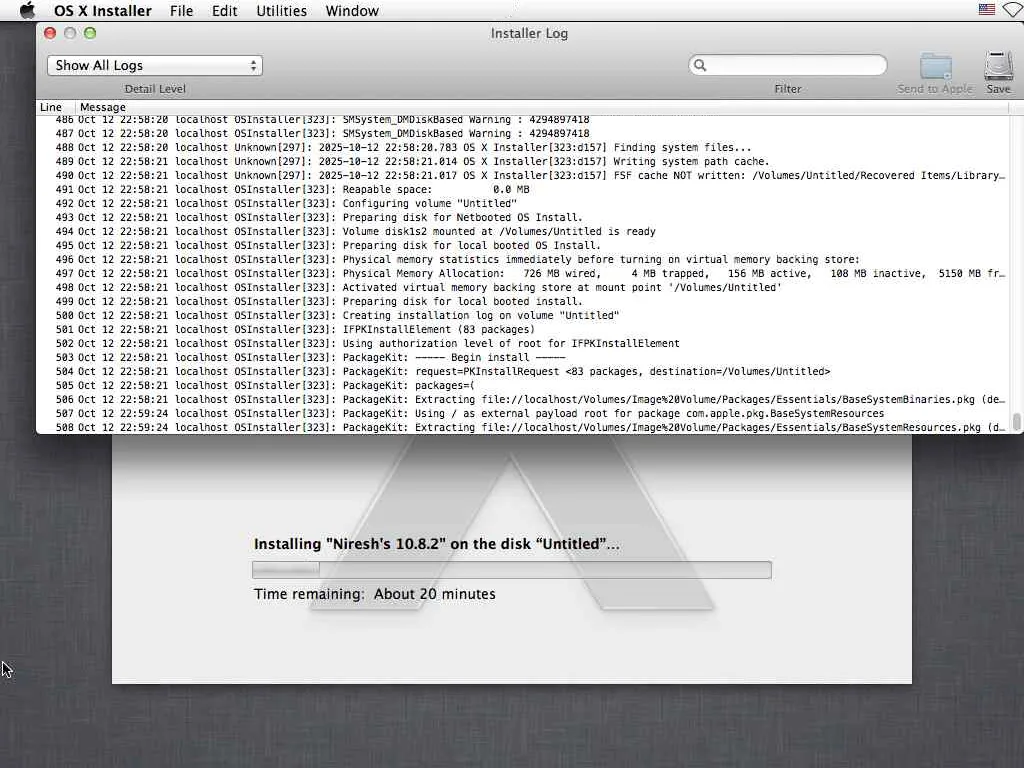Select log line 497 Physical Memory Allocation
The width and height of the screenshot is (1024, 768).
click(x=522, y=274)
